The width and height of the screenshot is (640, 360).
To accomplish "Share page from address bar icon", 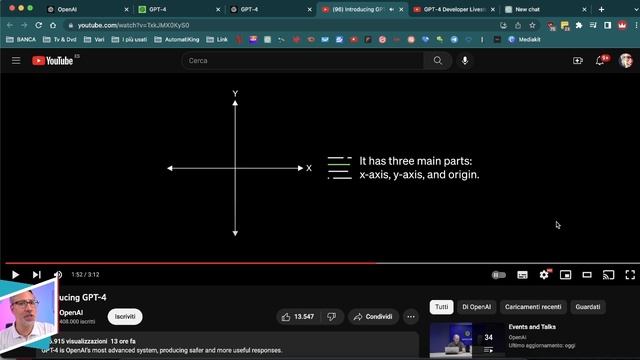I will click(x=518, y=25).
